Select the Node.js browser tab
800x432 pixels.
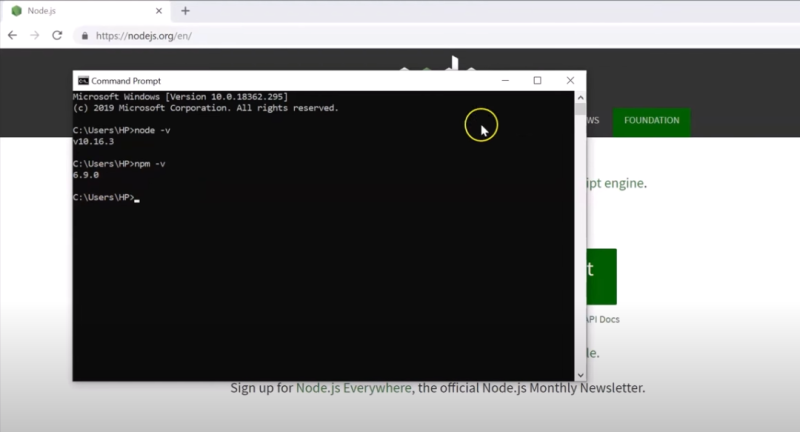click(x=80, y=11)
